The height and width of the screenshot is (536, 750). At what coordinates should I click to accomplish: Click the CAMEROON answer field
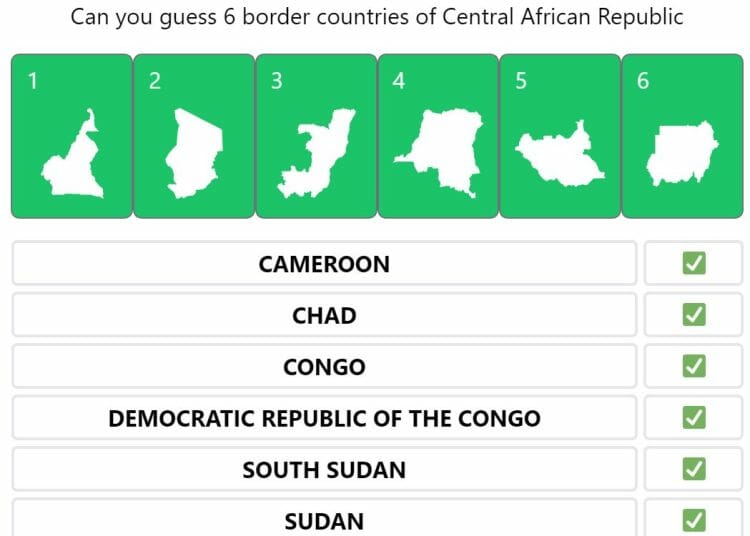[324, 263]
